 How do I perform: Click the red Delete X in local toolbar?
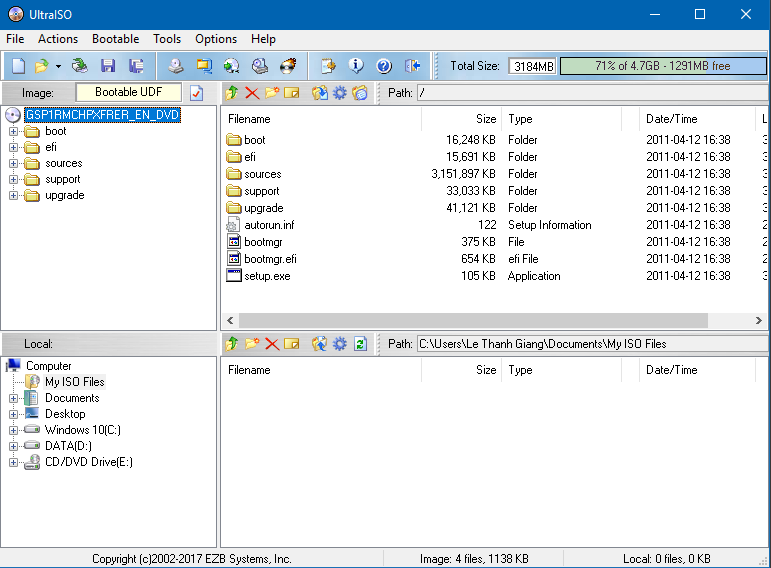tap(272, 344)
